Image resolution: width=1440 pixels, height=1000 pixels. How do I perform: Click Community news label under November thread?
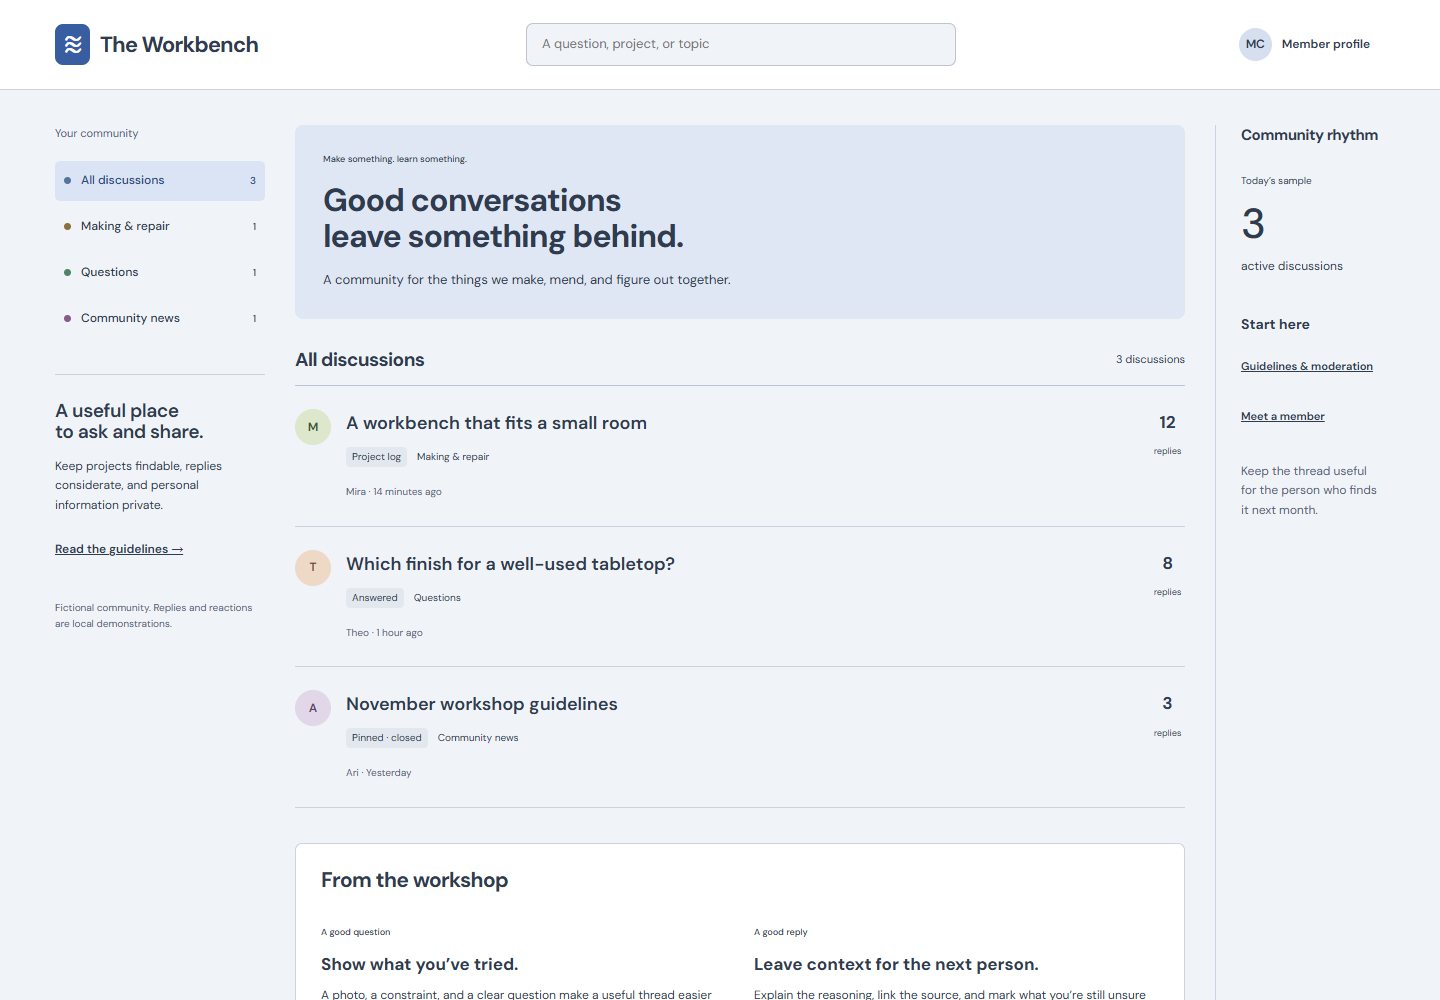478,738
